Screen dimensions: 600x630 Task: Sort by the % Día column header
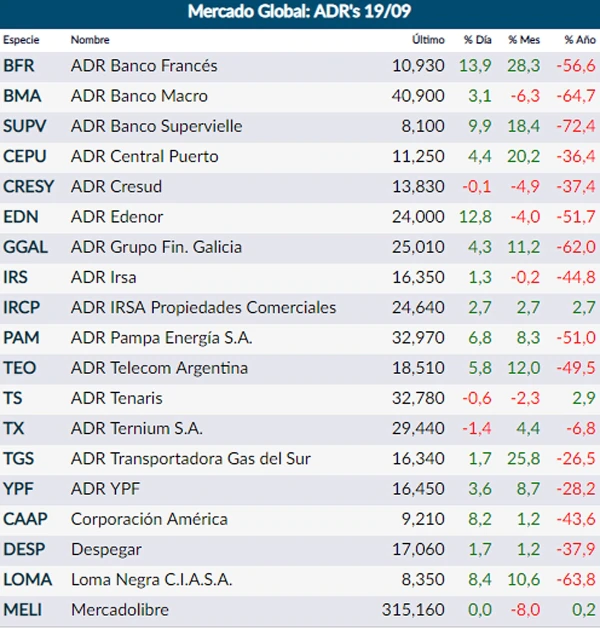[477, 40]
